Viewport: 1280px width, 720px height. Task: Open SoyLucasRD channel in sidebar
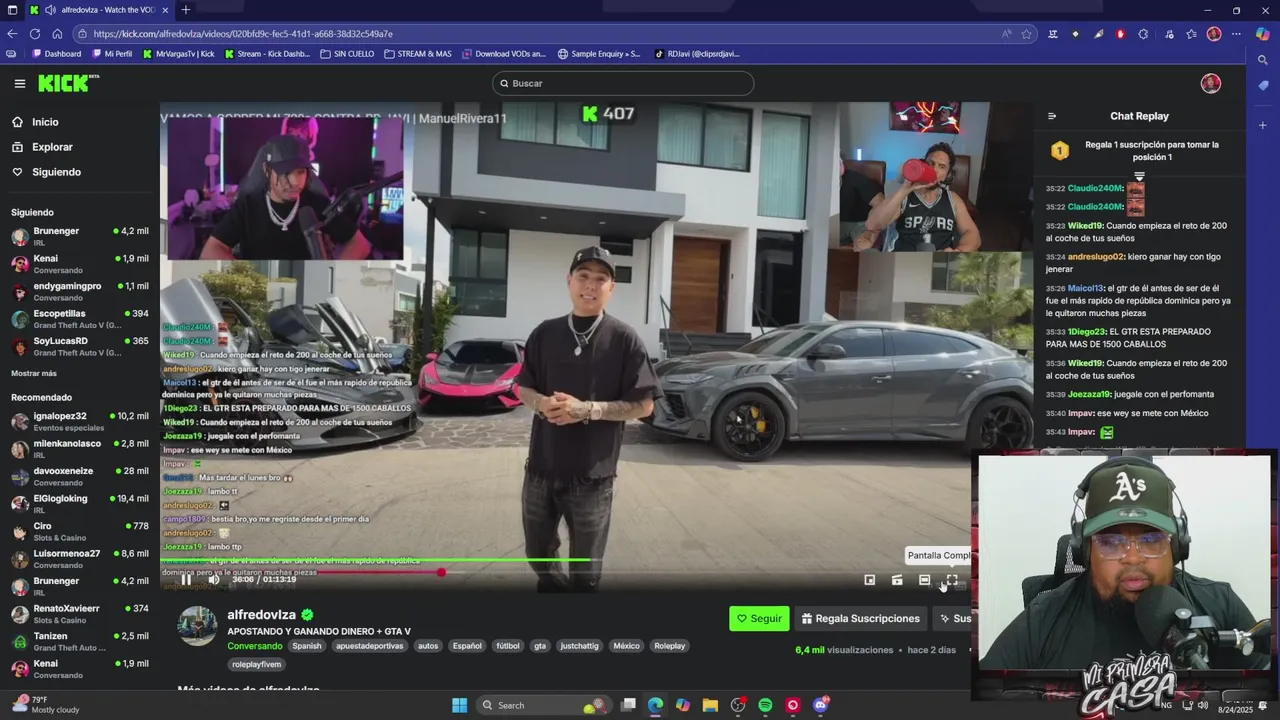pos(80,346)
